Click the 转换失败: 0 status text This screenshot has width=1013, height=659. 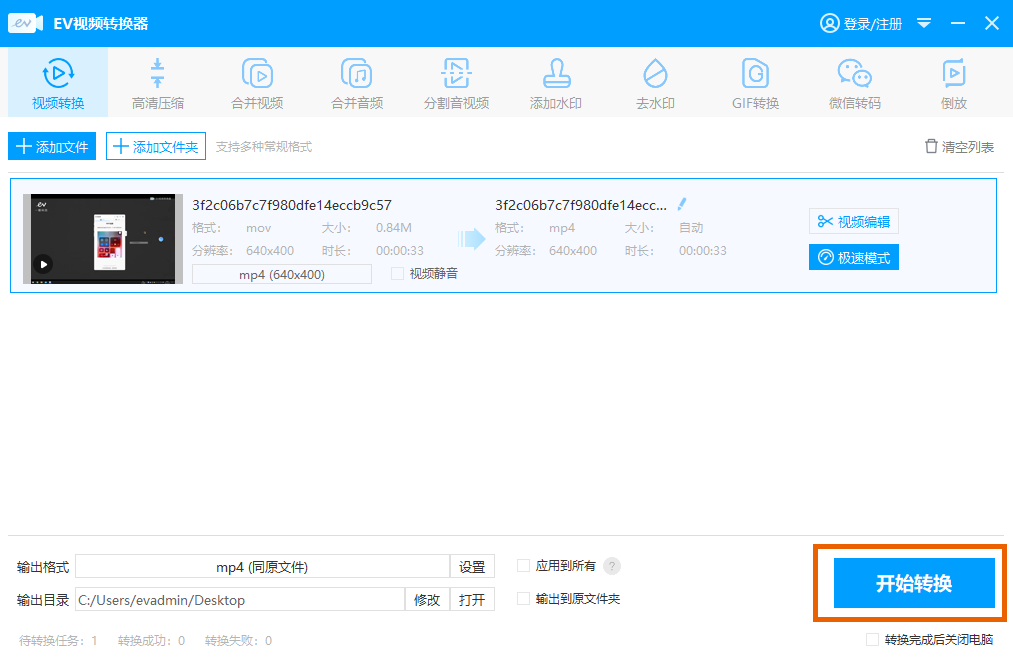coord(238,640)
